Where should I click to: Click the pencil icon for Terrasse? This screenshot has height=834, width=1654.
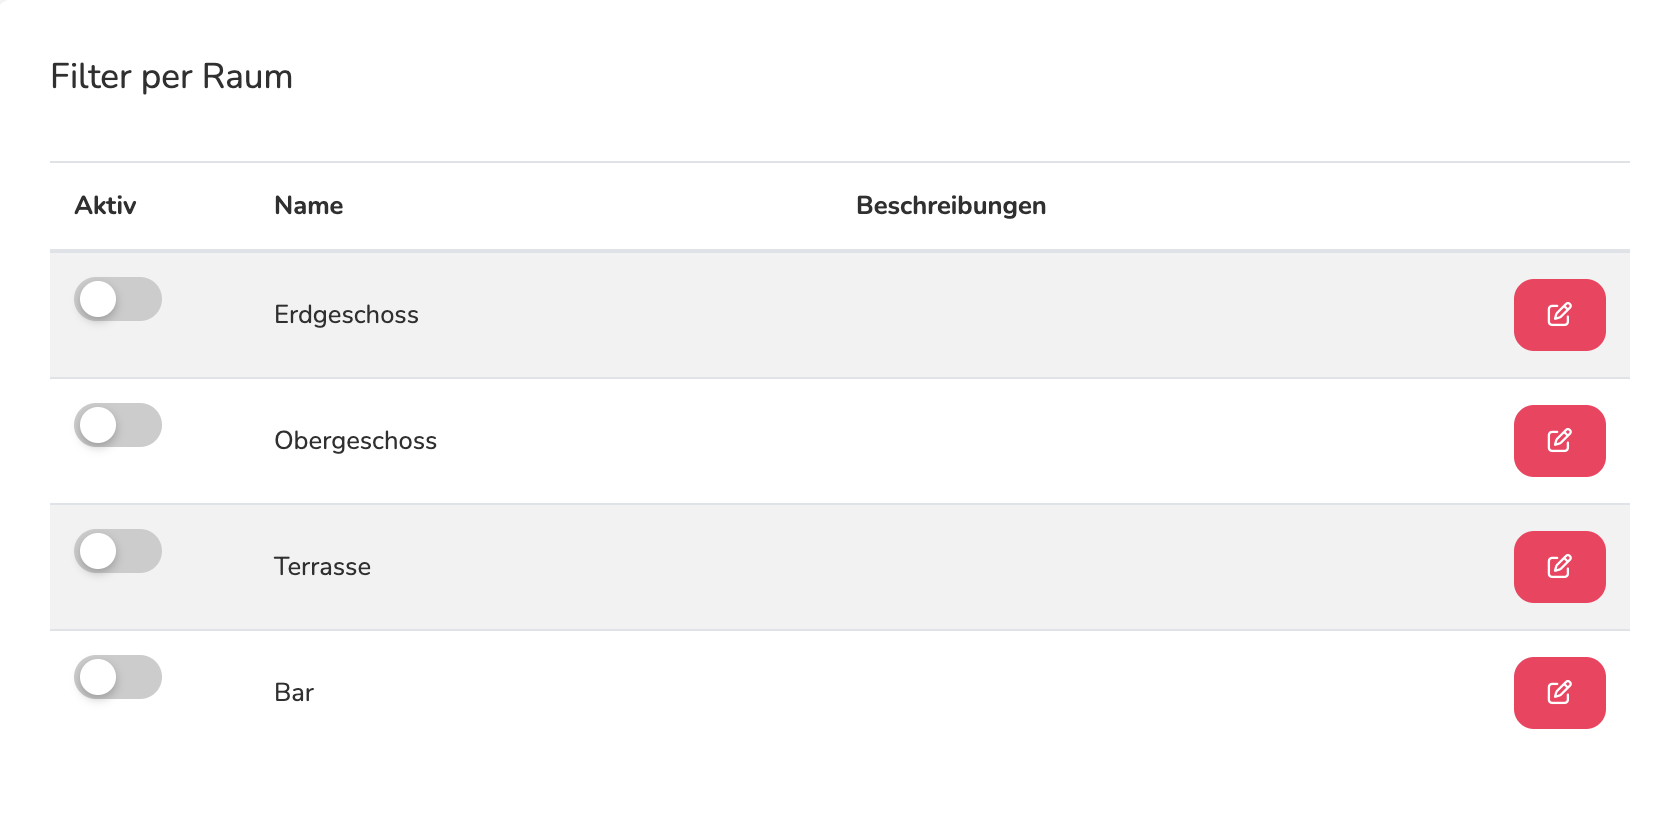point(1559,567)
